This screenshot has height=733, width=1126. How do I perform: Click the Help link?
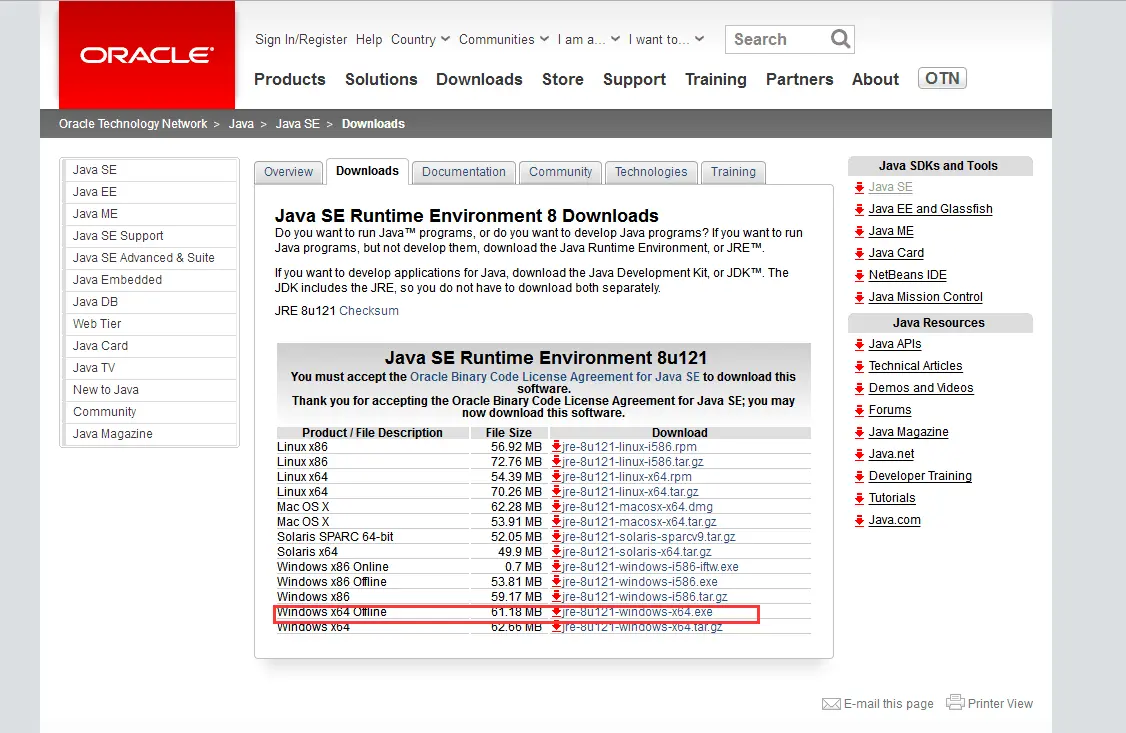(x=369, y=39)
